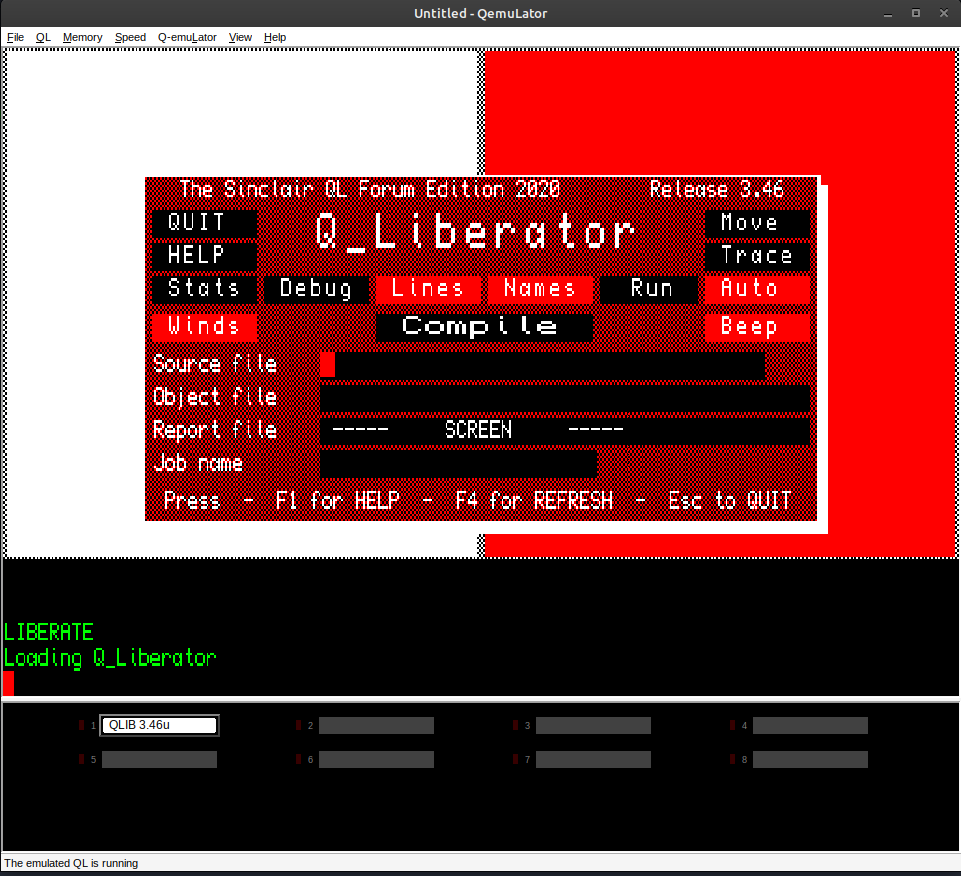This screenshot has width=961, height=876.
Task: Open the Speed menu
Action: click(x=130, y=37)
